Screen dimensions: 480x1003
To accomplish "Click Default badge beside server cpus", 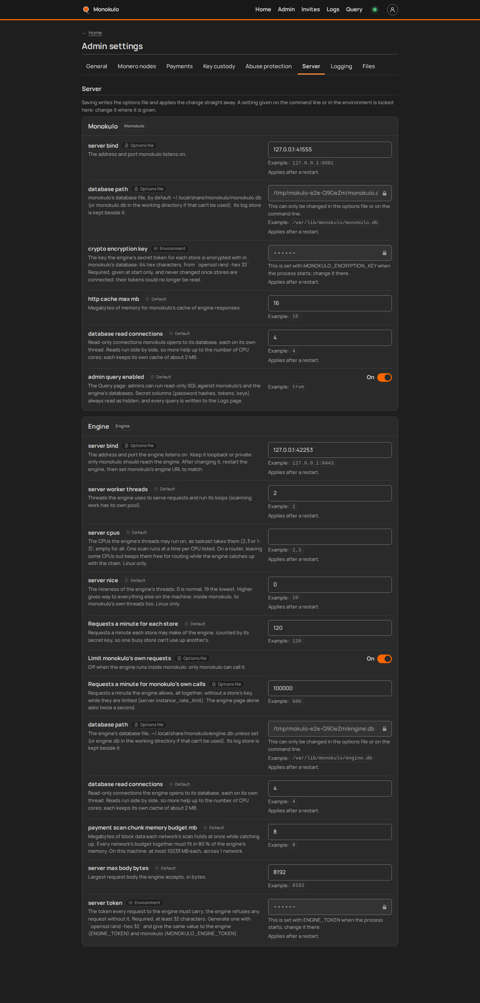I will click(136, 532).
